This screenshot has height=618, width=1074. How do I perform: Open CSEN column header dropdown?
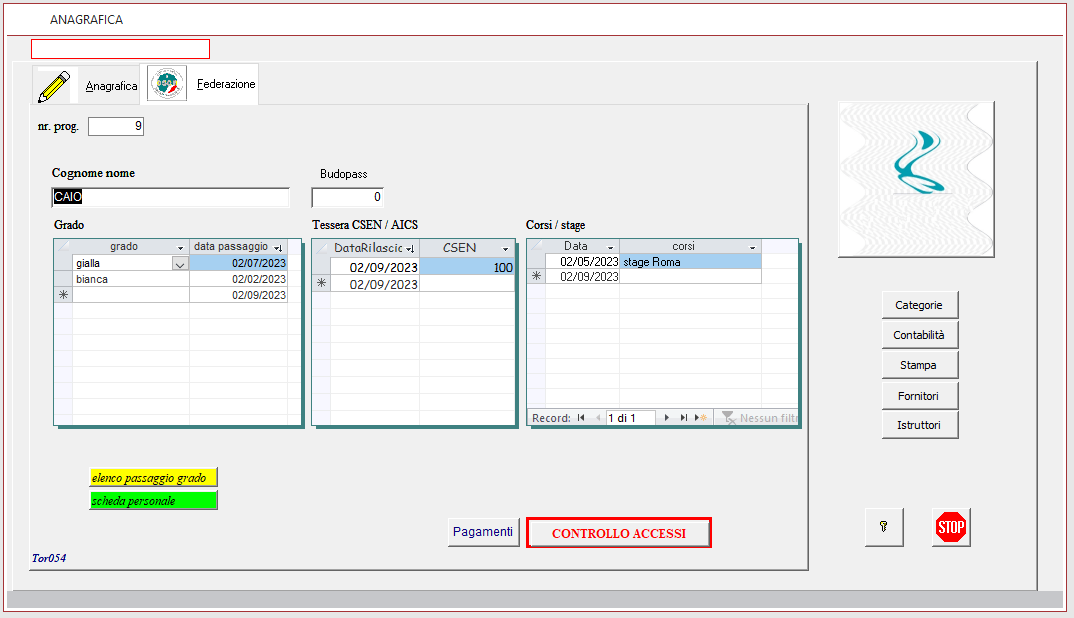[505, 249]
